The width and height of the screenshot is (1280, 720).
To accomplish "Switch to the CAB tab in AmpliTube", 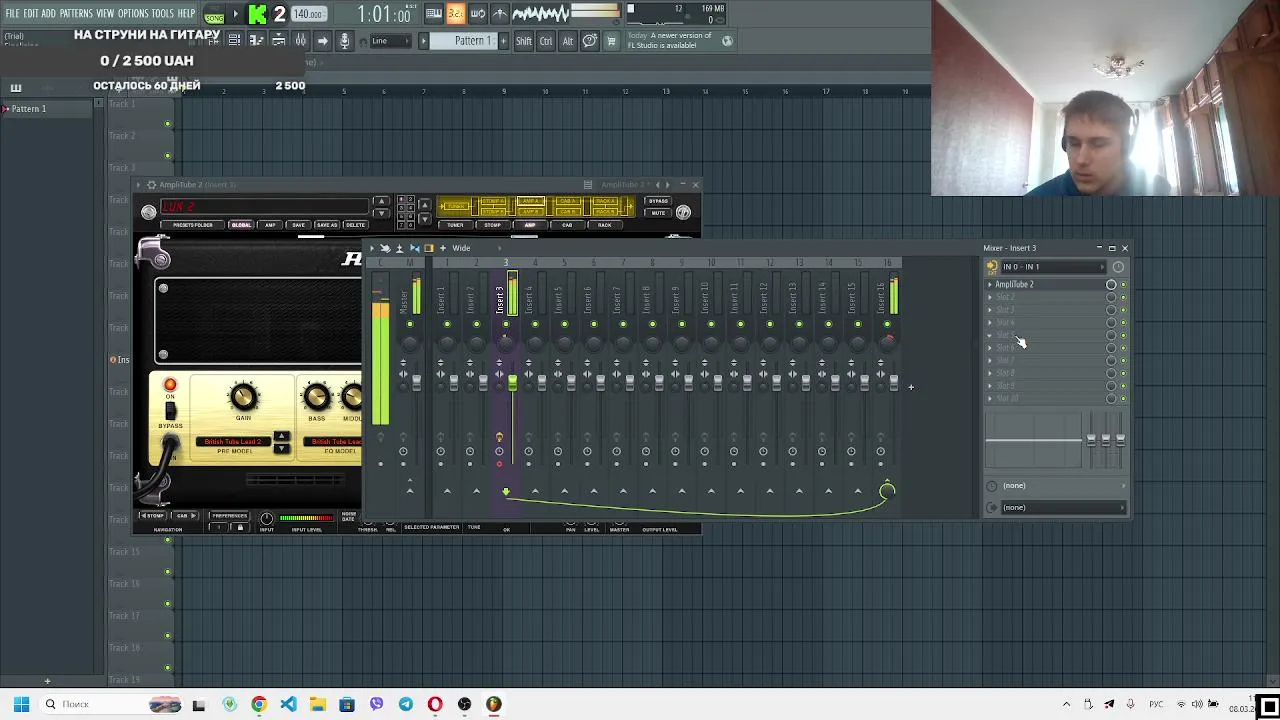I will coord(567,225).
